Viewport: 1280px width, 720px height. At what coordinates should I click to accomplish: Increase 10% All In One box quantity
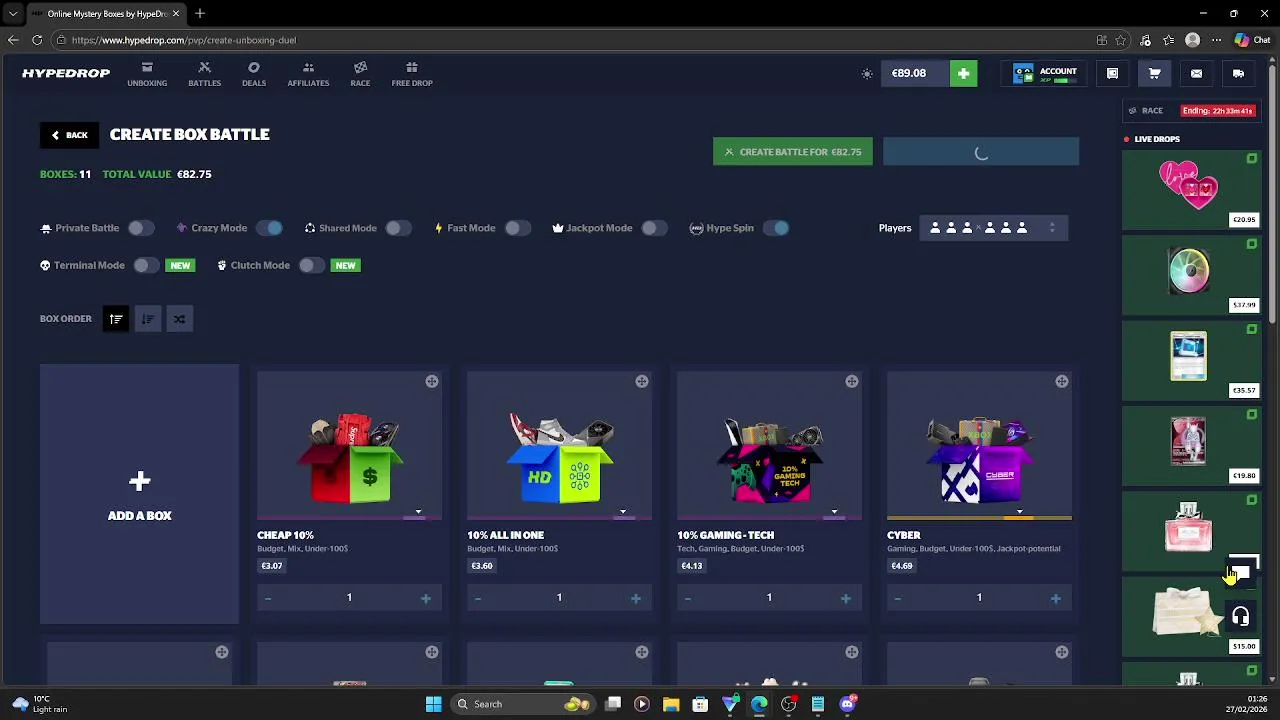point(635,598)
